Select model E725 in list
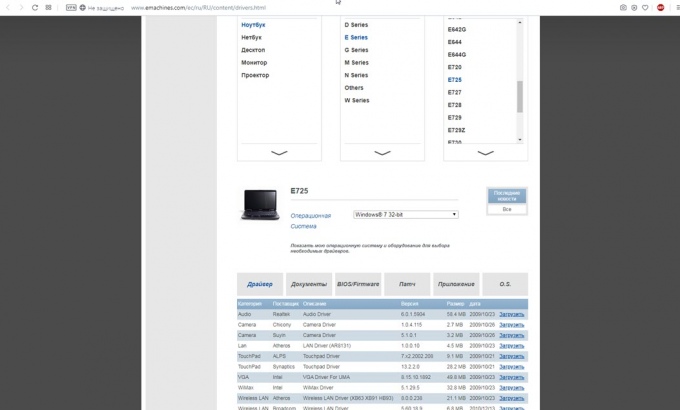The width and height of the screenshot is (680, 410). point(454,80)
